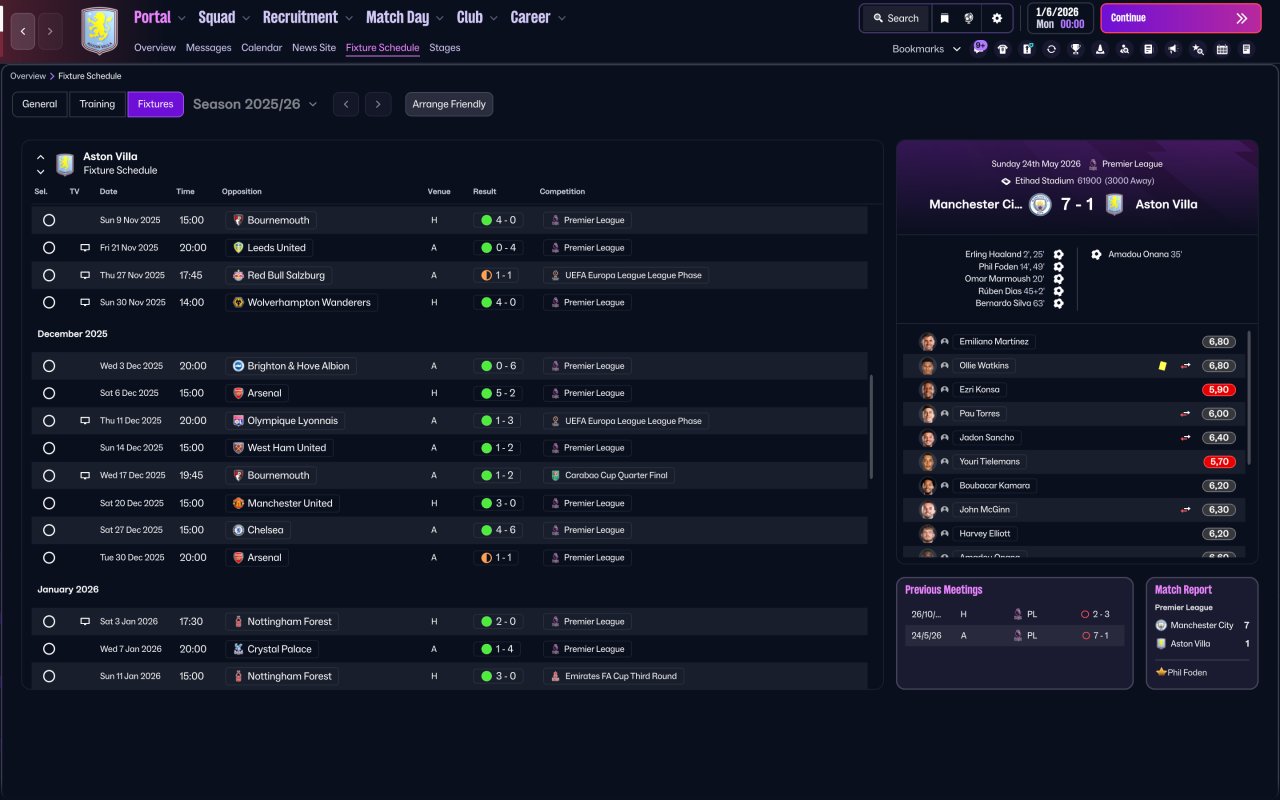
Task: Open the messages bubble with 9+ badge
Action: (980, 47)
